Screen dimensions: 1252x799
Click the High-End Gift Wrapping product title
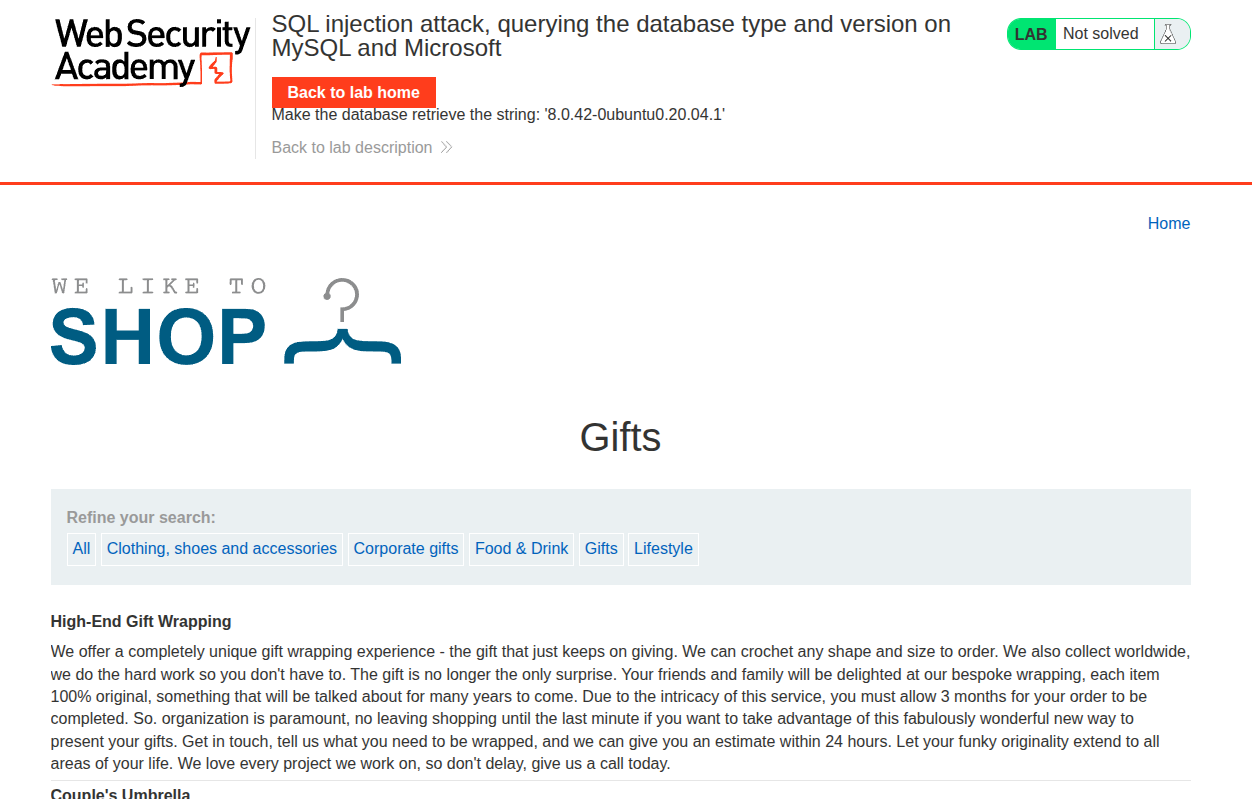pyautogui.click(x=141, y=622)
